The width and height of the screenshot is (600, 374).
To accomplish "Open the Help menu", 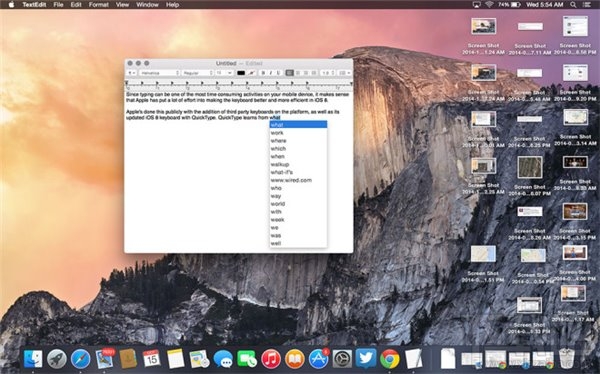I will pyautogui.click(x=173, y=5).
